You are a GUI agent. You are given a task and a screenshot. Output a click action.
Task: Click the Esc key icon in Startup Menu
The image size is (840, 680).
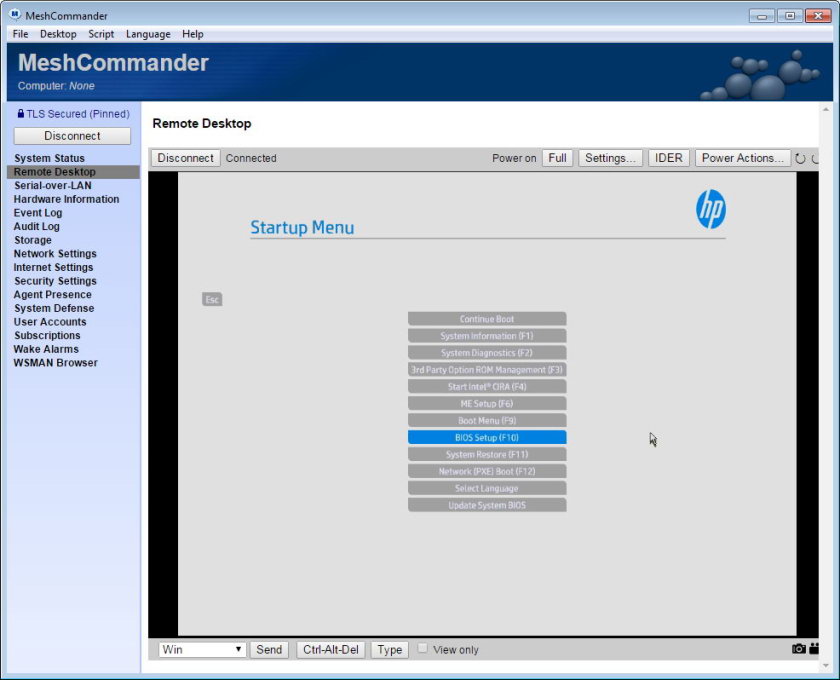tap(212, 300)
